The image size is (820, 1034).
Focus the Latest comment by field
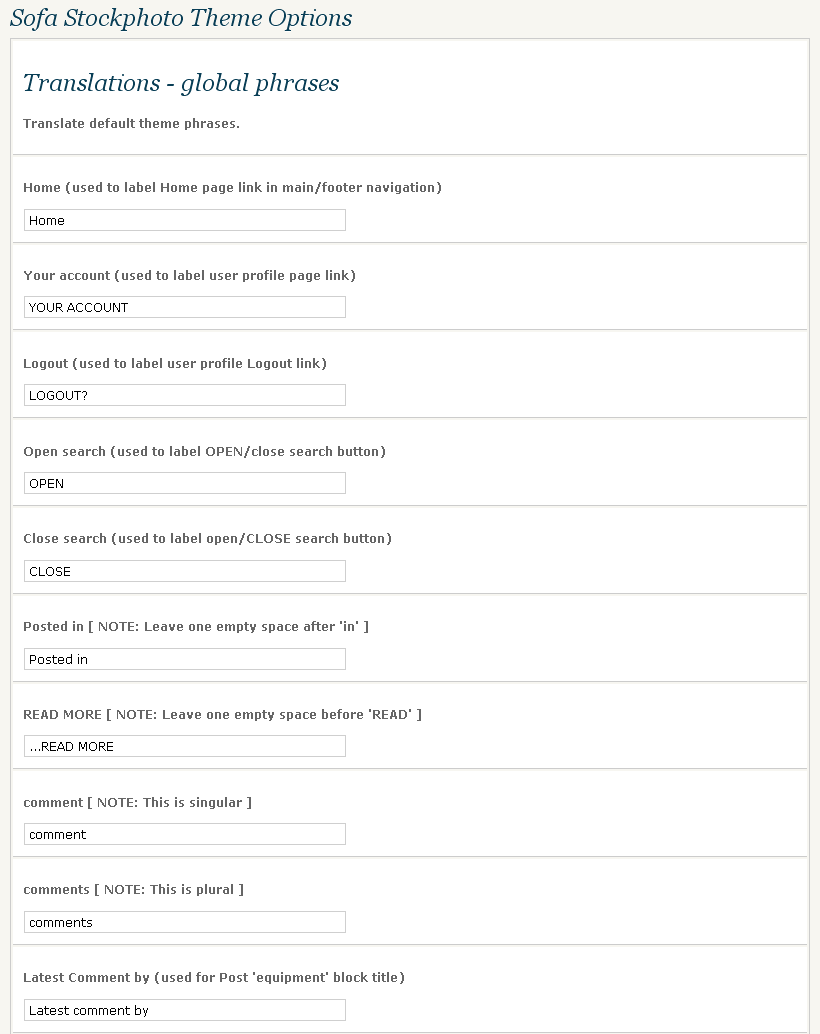click(x=185, y=1010)
